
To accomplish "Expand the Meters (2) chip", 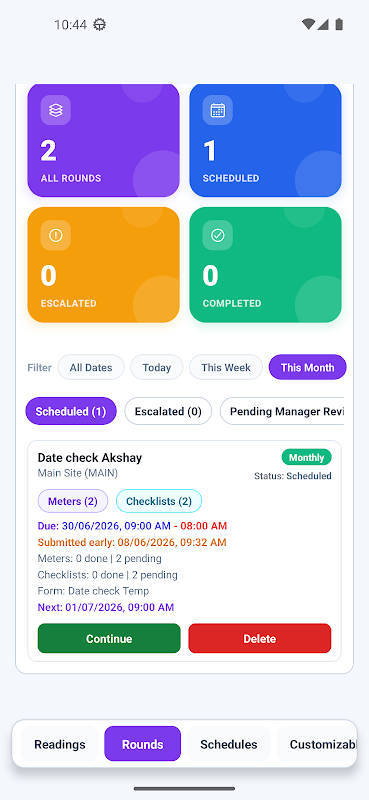I will [x=72, y=501].
